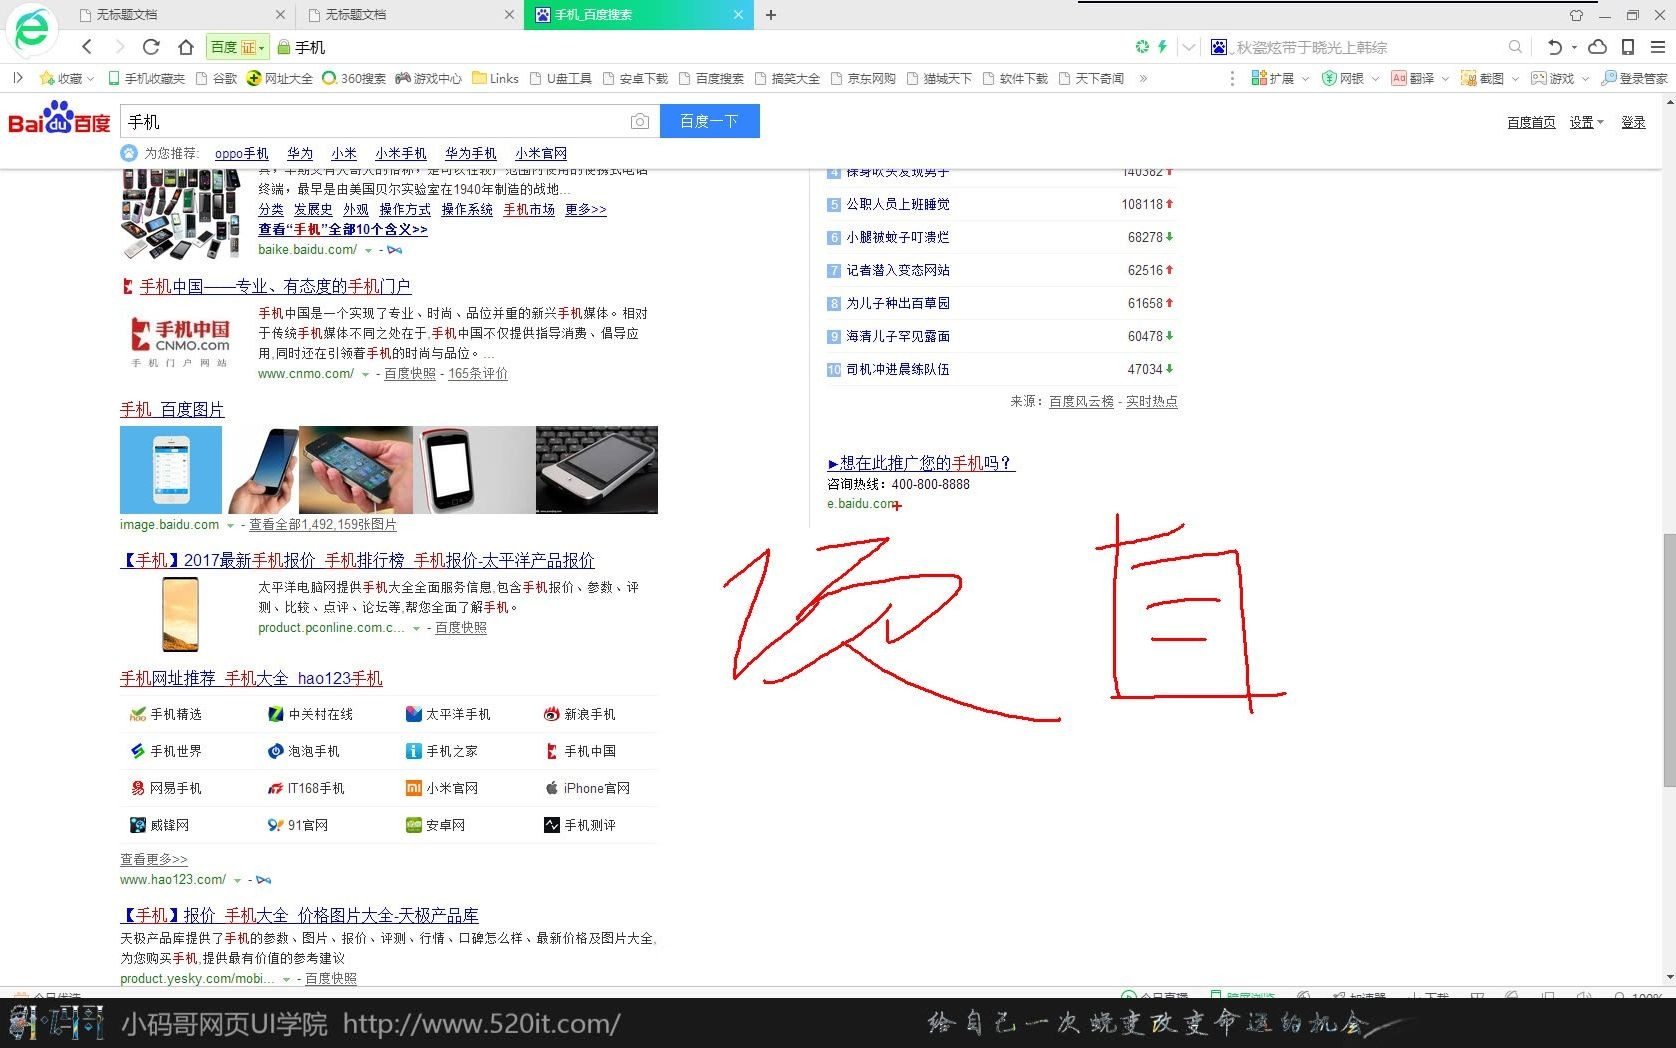Expand the 翻译 dropdown arrow
The width and height of the screenshot is (1676, 1048).
[x=1445, y=78]
